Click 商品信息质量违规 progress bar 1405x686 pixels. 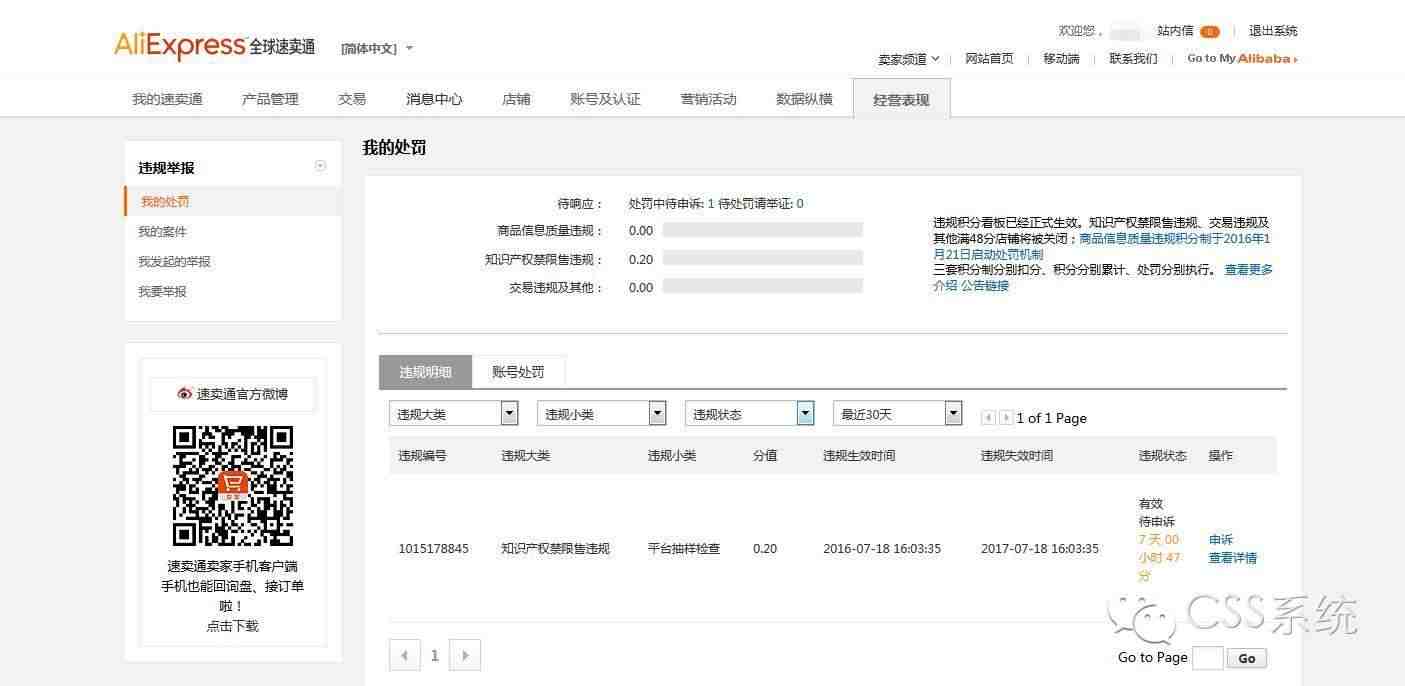(x=762, y=231)
